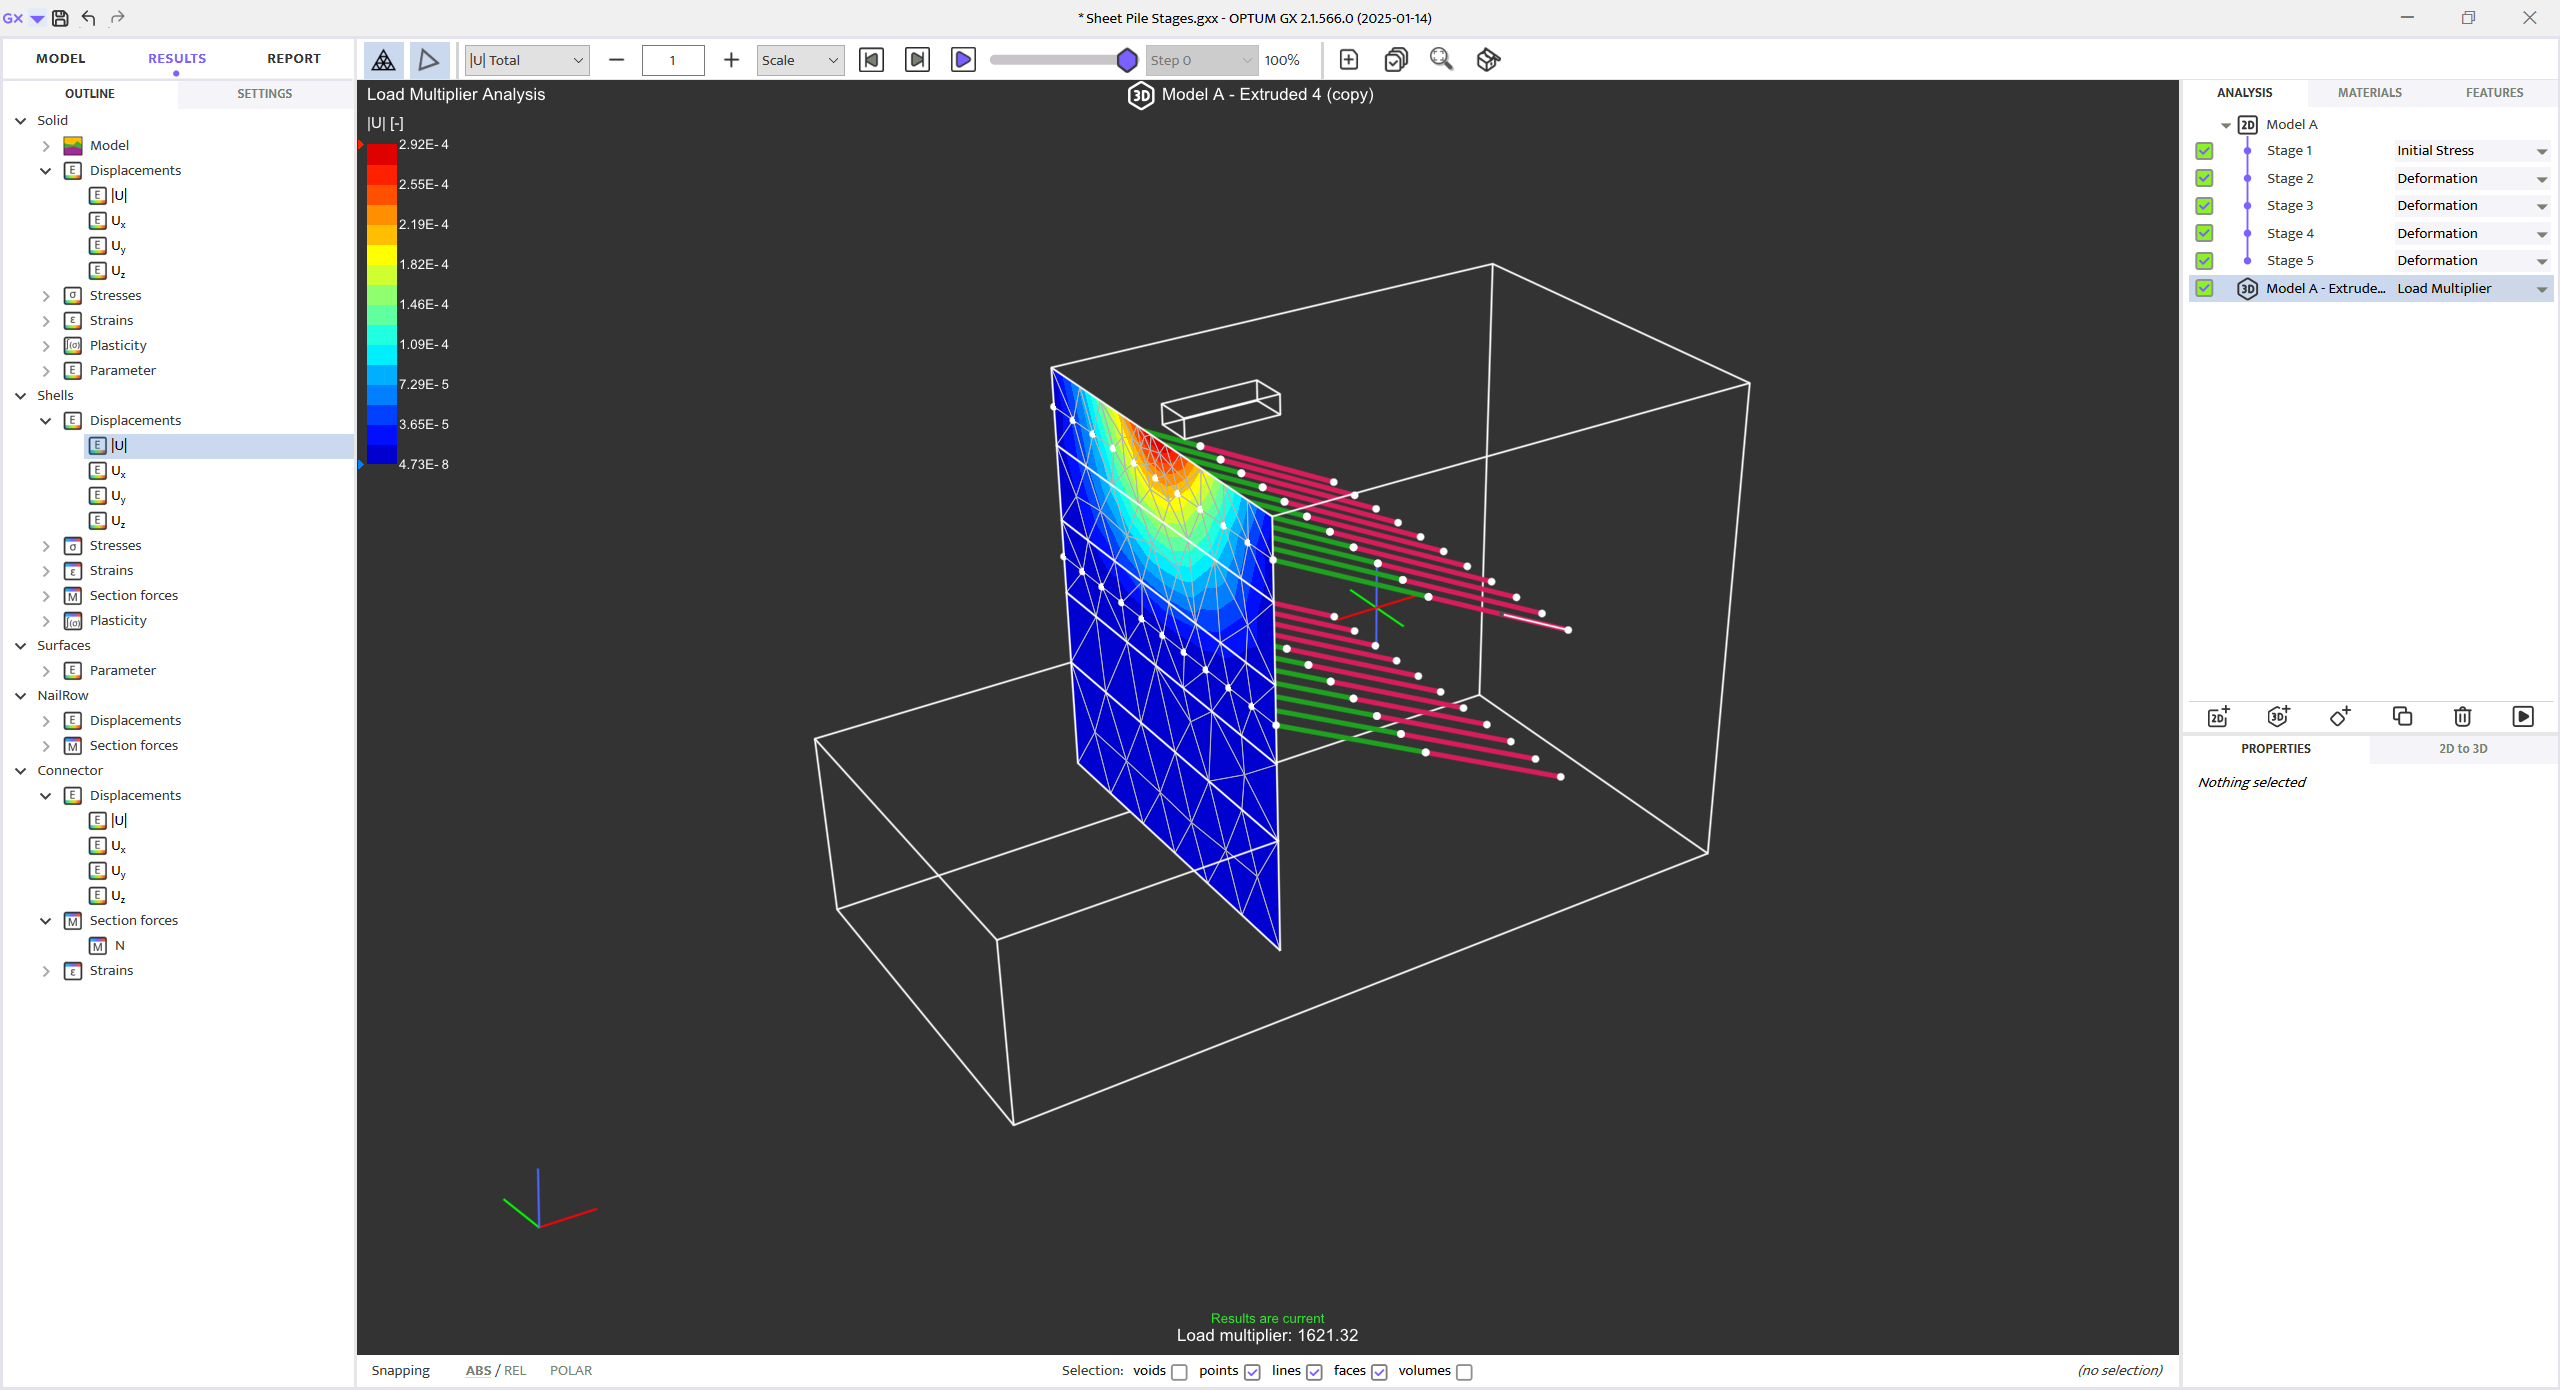The image size is (2560, 1390).
Task: Click the scale factor input field
Action: 673,60
